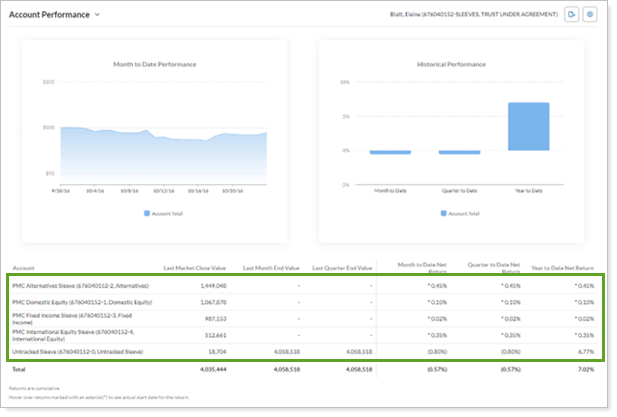This screenshot has width=617, height=417.
Task: Open the settings gear icon
Action: point(590,15)
